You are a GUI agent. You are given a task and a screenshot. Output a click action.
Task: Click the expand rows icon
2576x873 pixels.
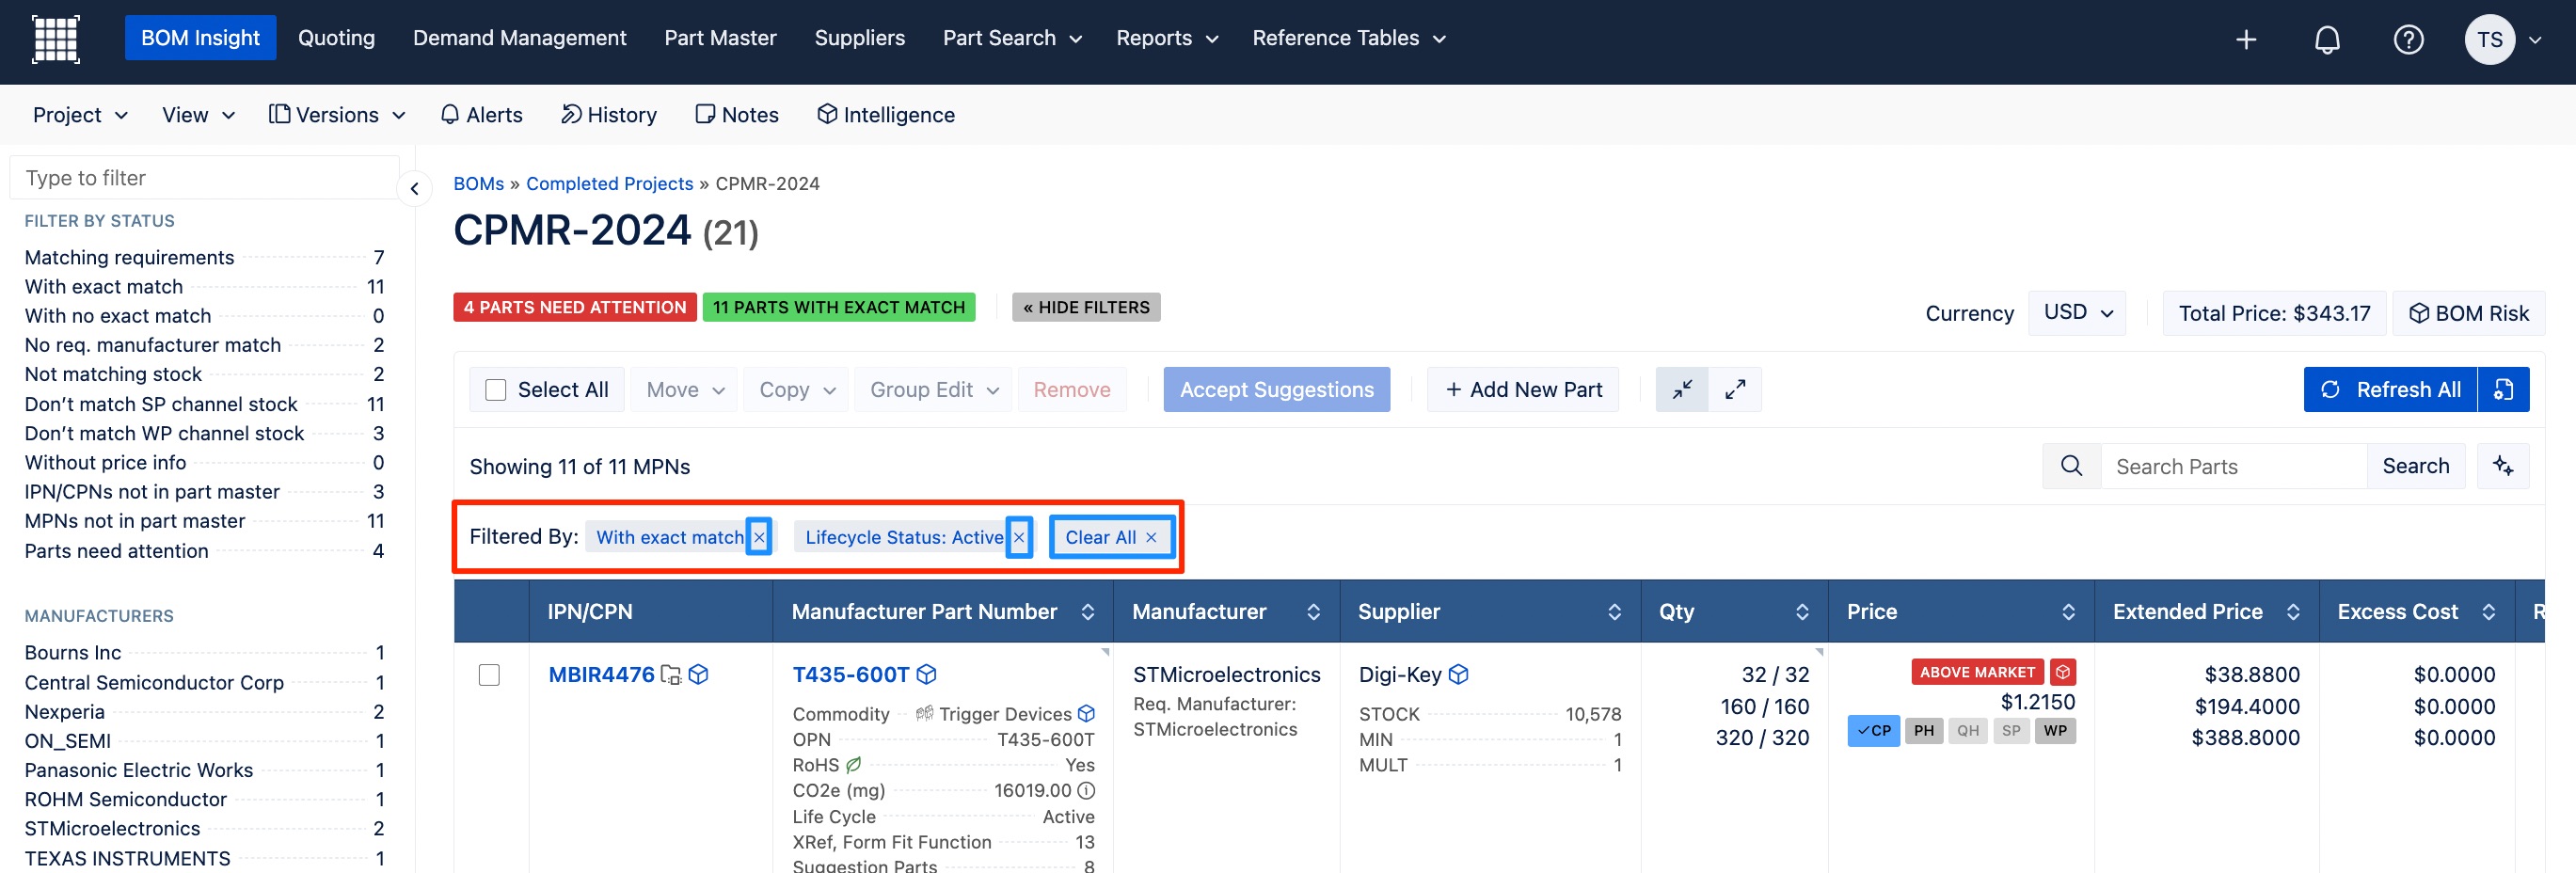[1735, 389]
